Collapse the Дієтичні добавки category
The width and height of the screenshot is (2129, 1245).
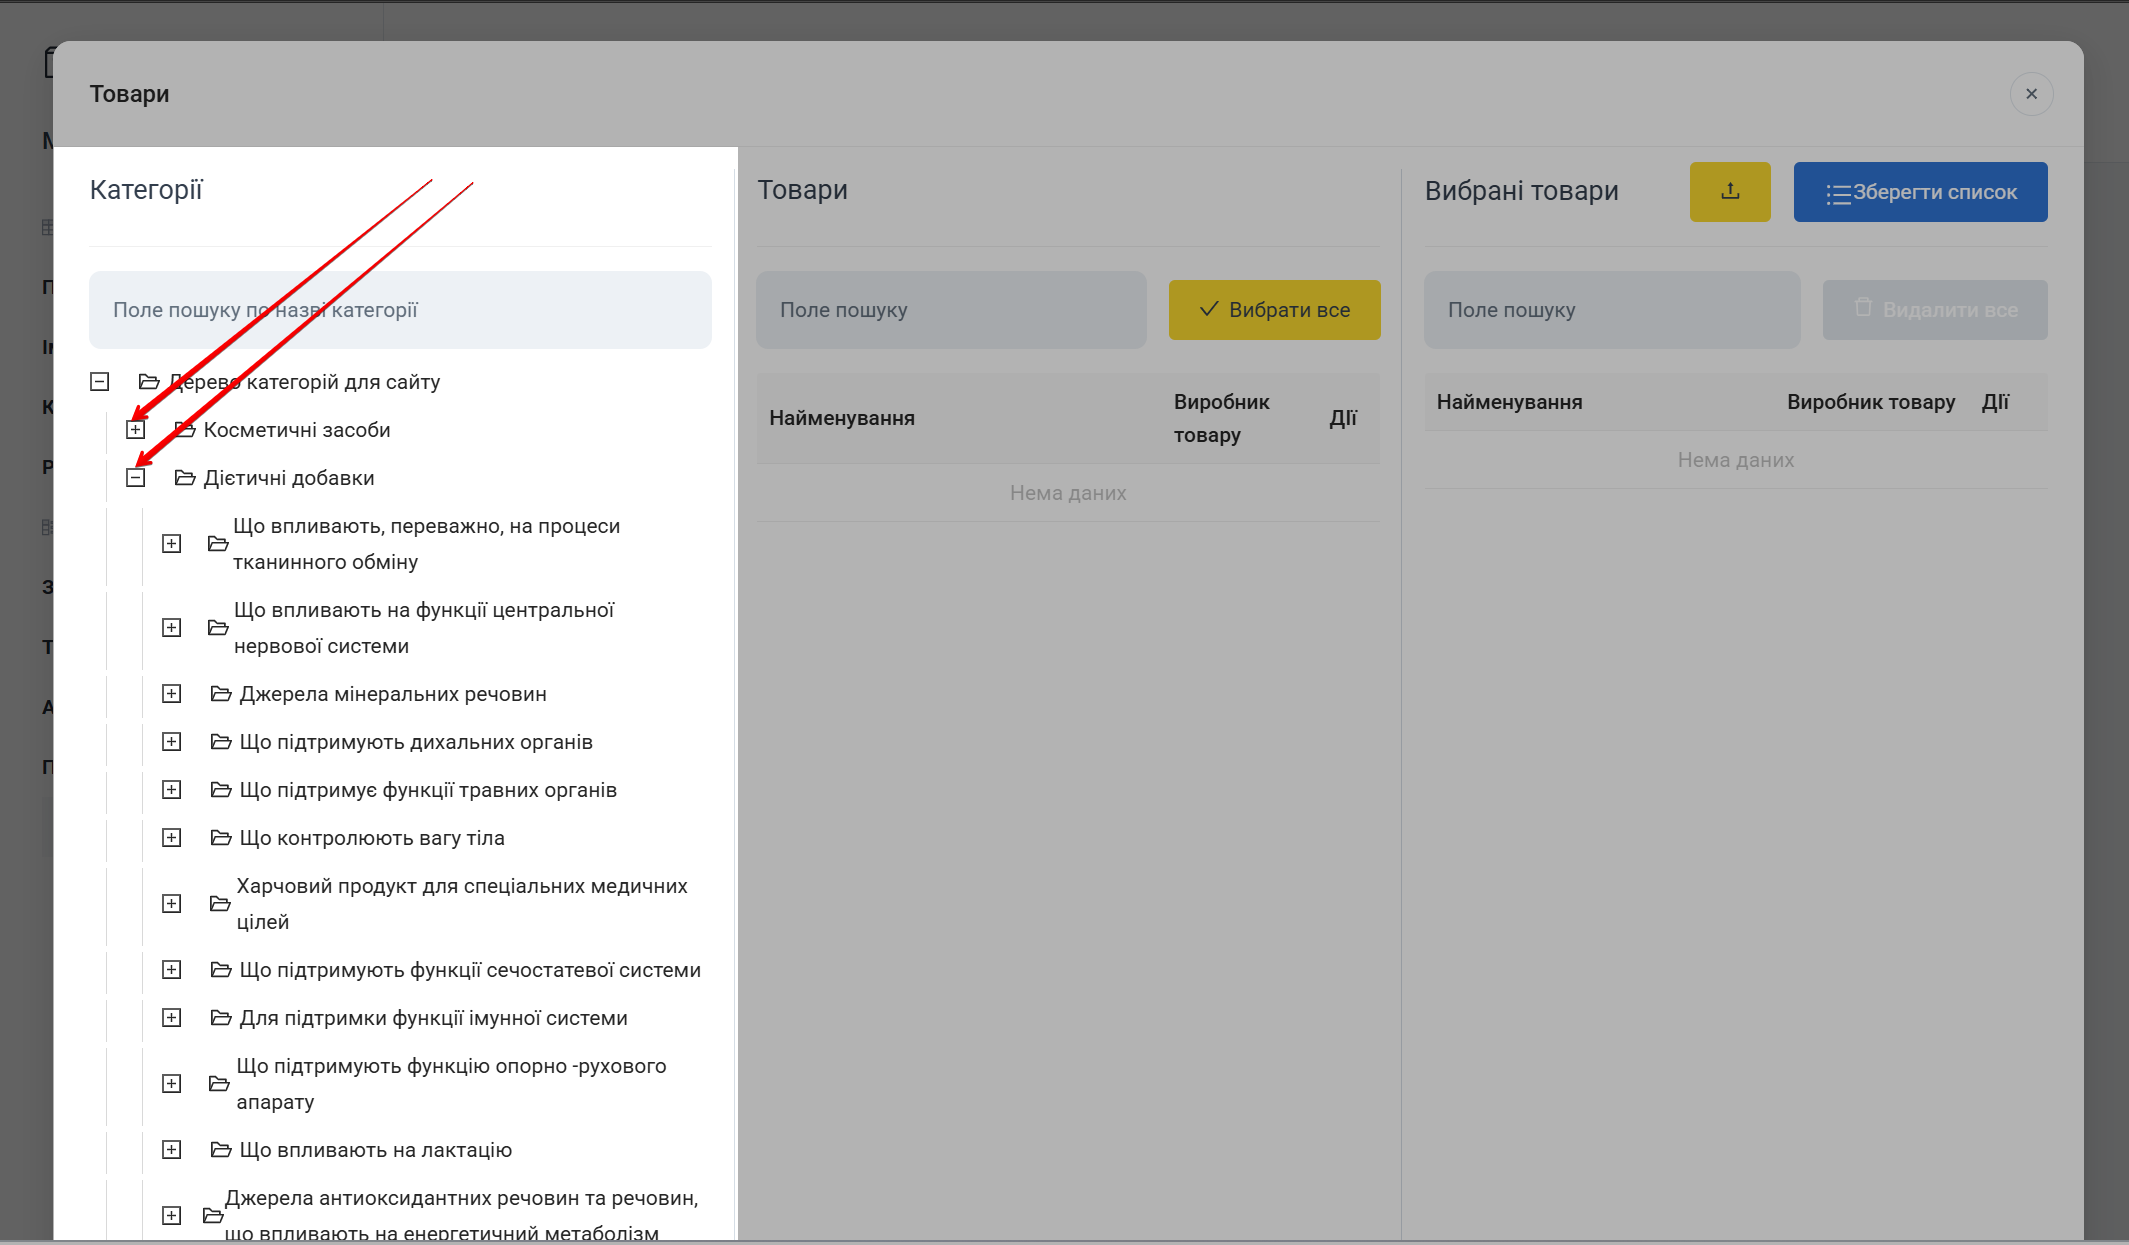(x=136, y=478)
